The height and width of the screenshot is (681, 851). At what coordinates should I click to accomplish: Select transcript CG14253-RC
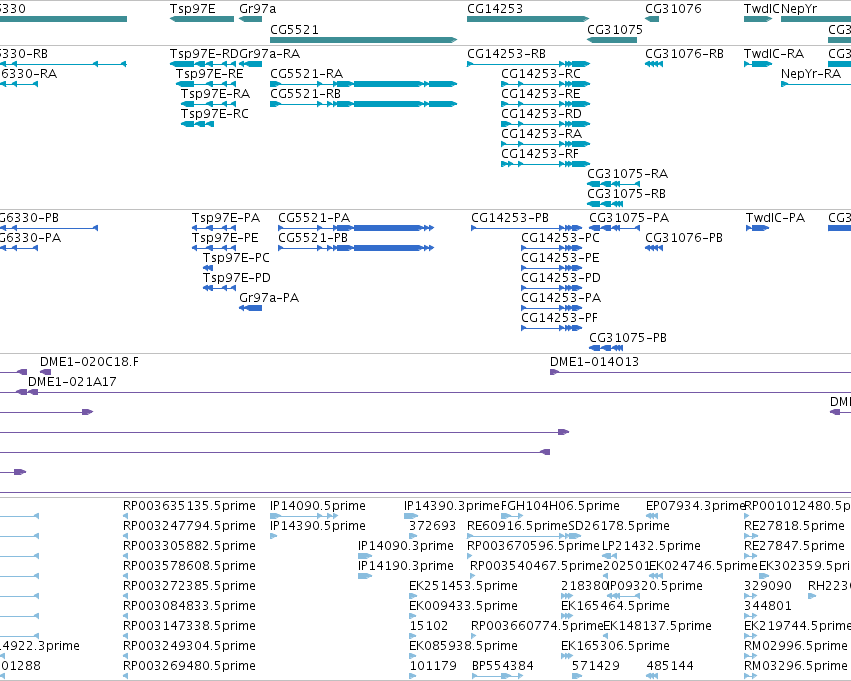pos(541,74)
